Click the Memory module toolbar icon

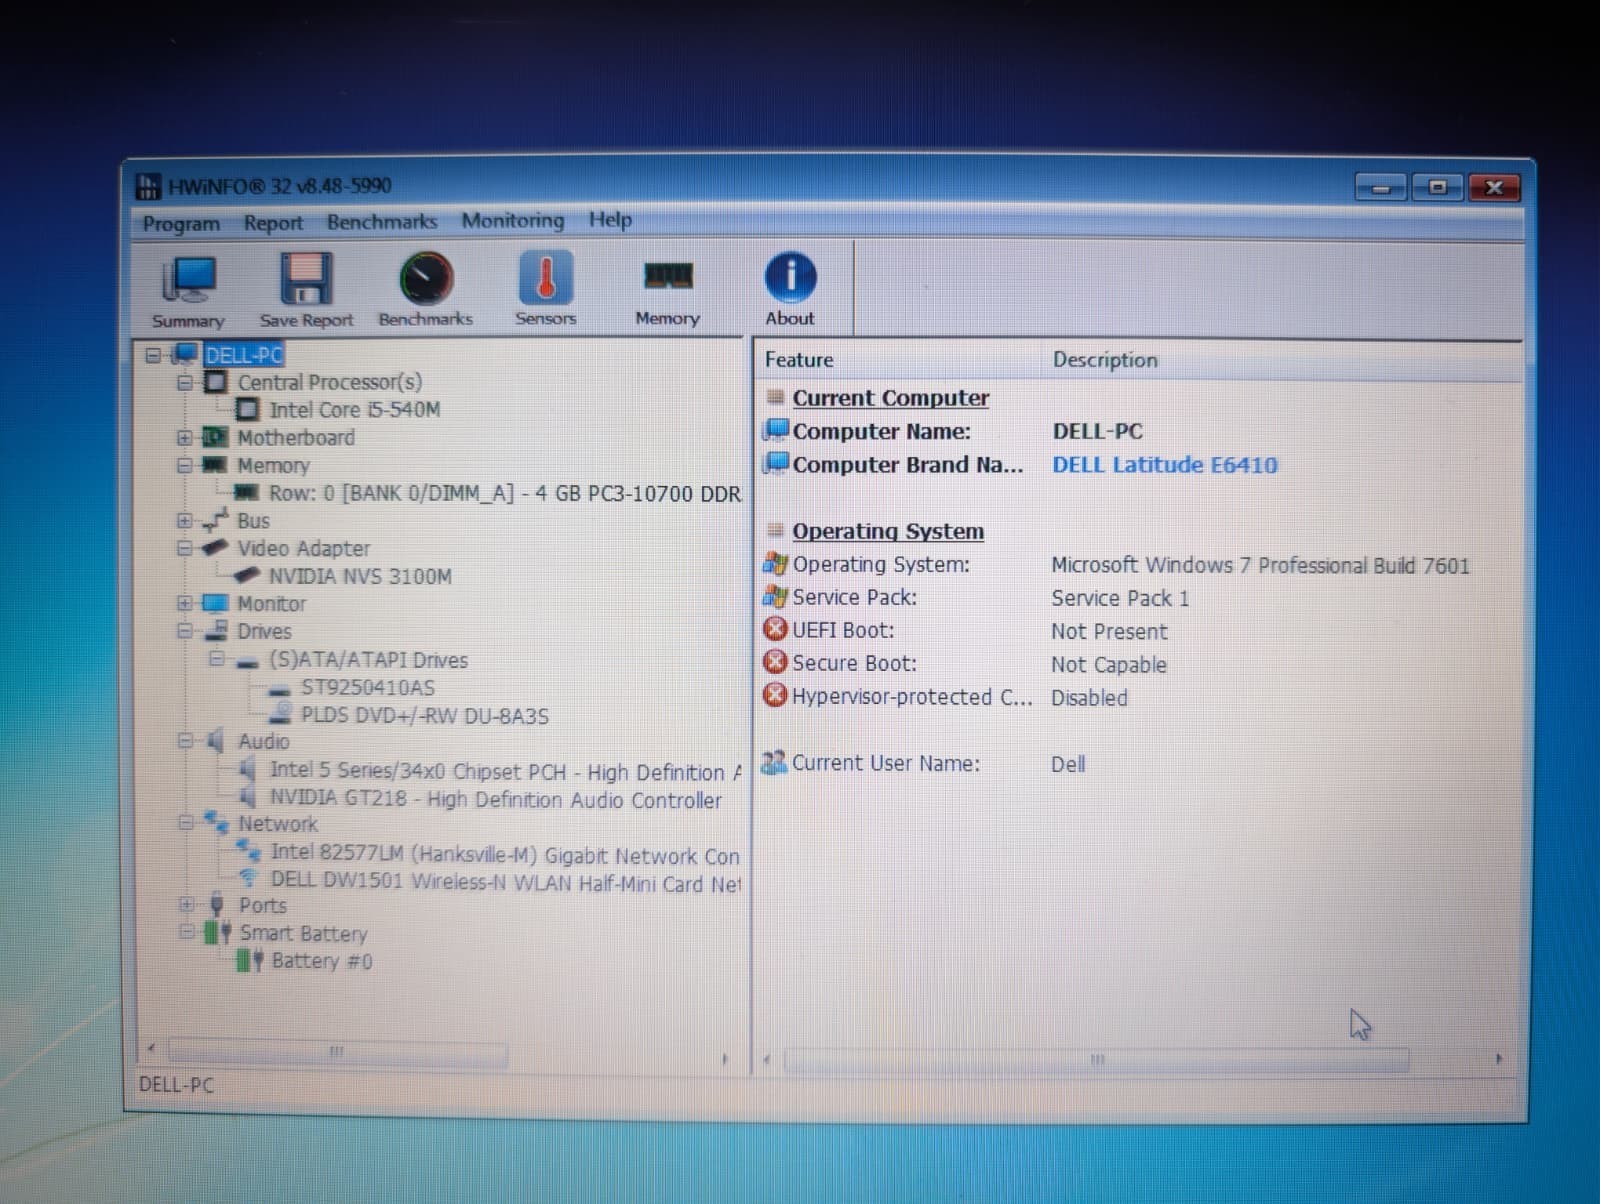[667, 276]
